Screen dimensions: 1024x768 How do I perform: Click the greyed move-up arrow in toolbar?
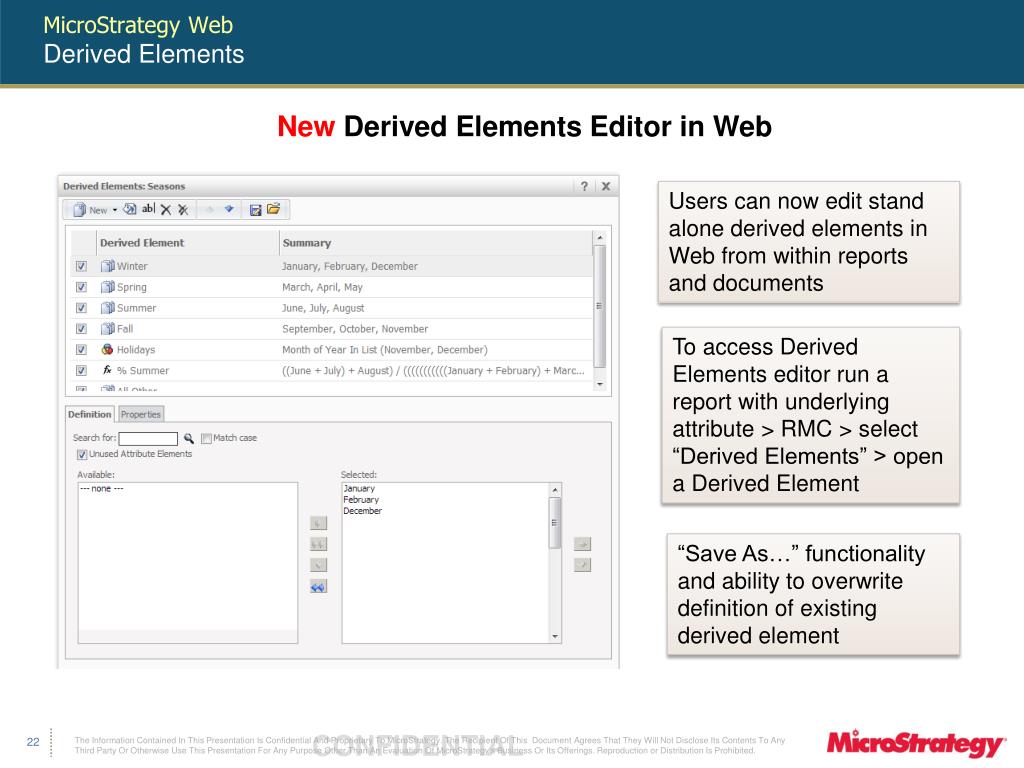210,209
